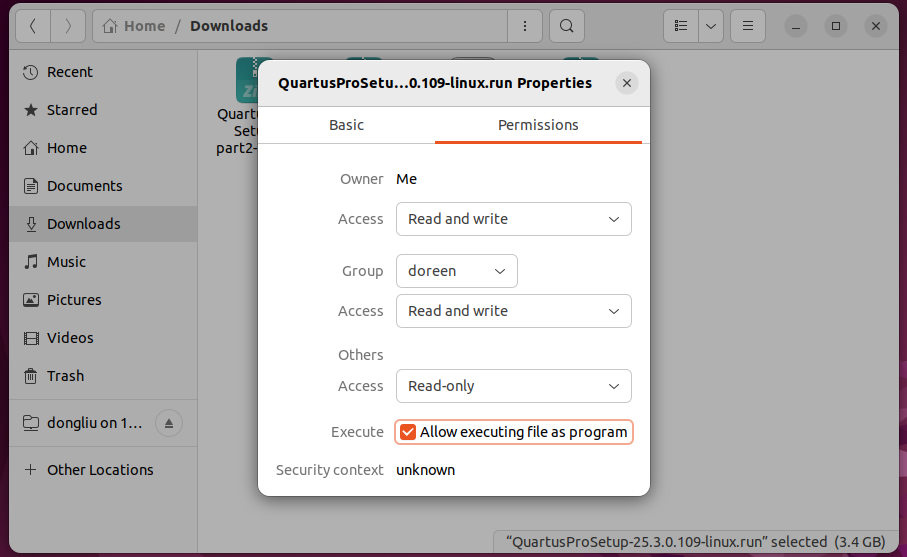Open Trash in the sidebar
The width and height of the screenshot is (907, 557).
[x=103, y=376]
